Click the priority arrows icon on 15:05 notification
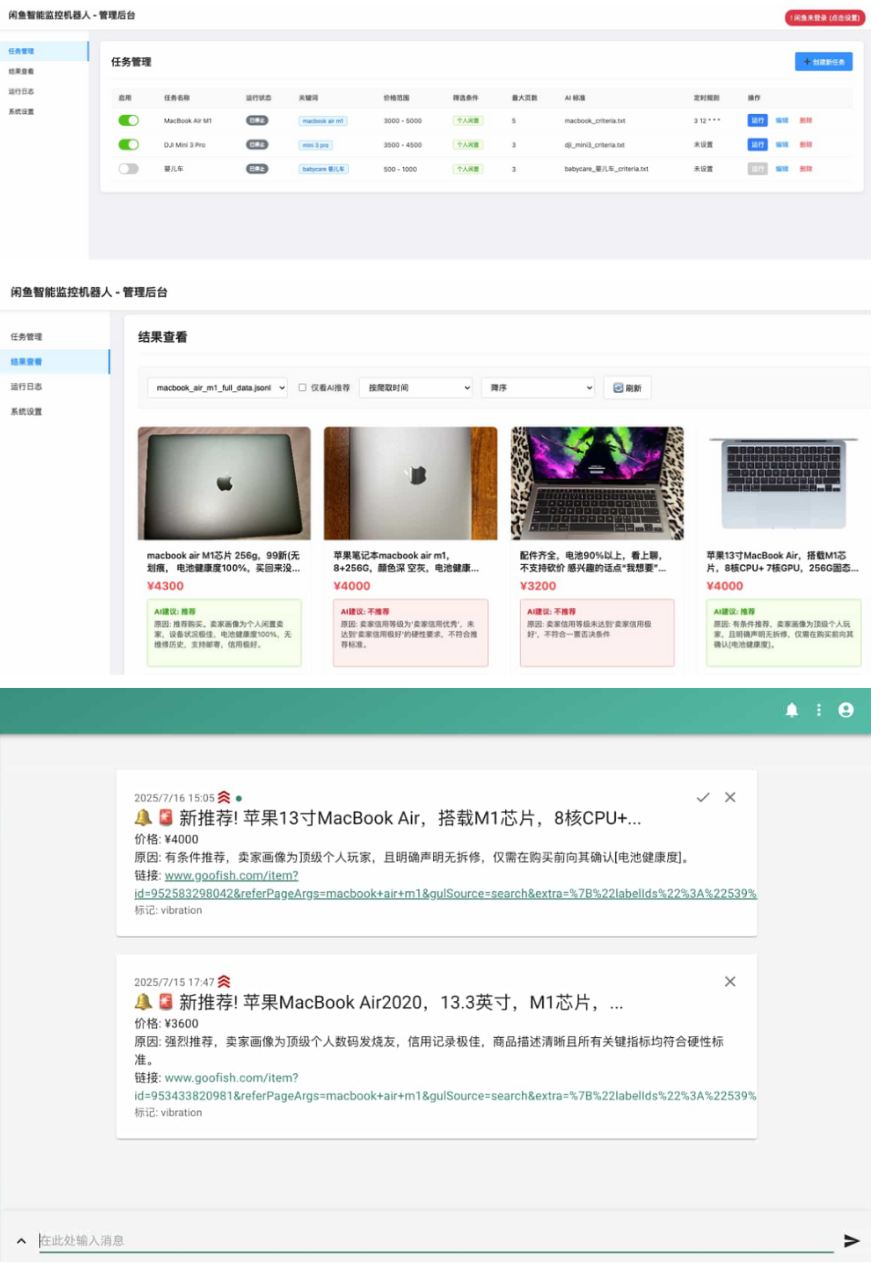The image size is (884, 1266). 224,797
